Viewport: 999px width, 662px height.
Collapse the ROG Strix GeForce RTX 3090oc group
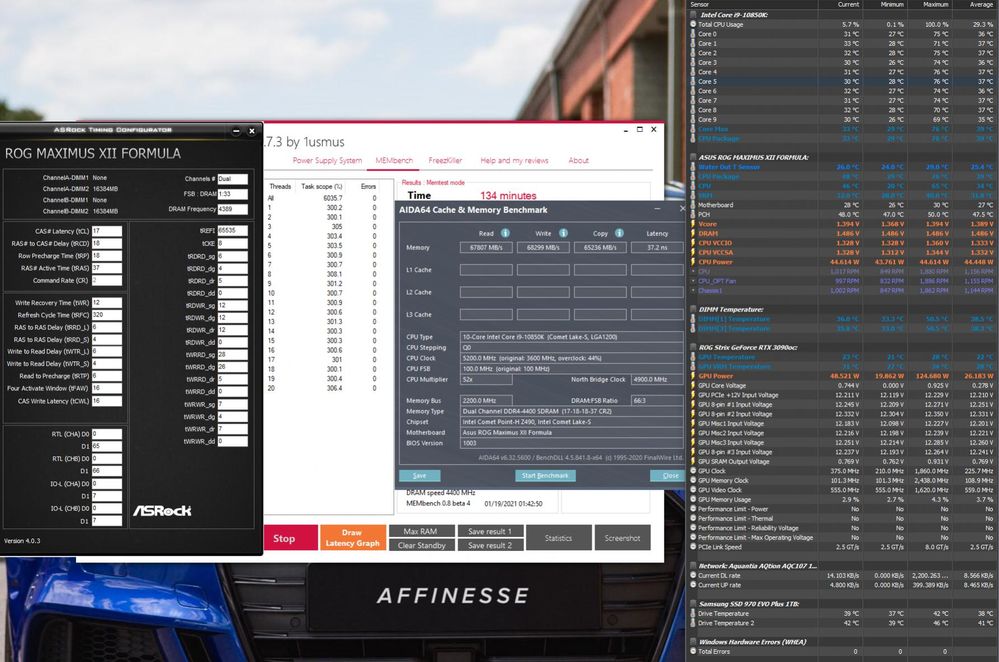click(693, 347)
